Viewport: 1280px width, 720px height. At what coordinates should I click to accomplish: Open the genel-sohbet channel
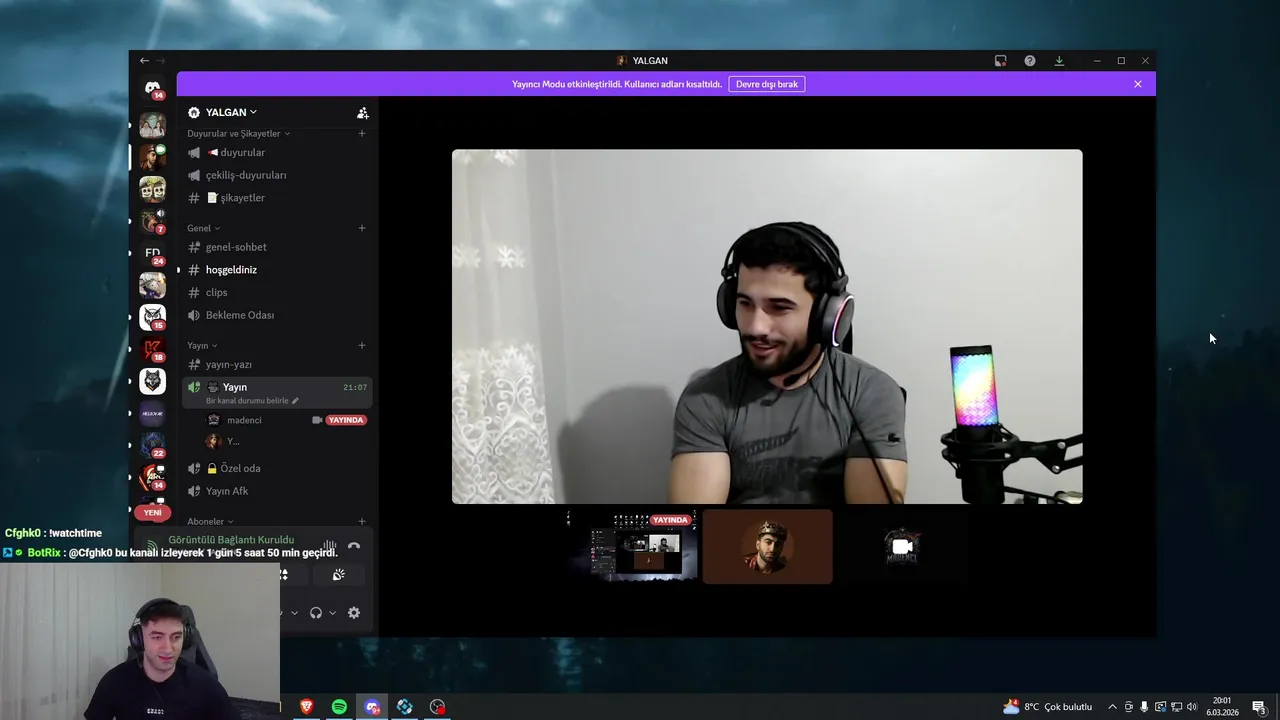[277, 247]
